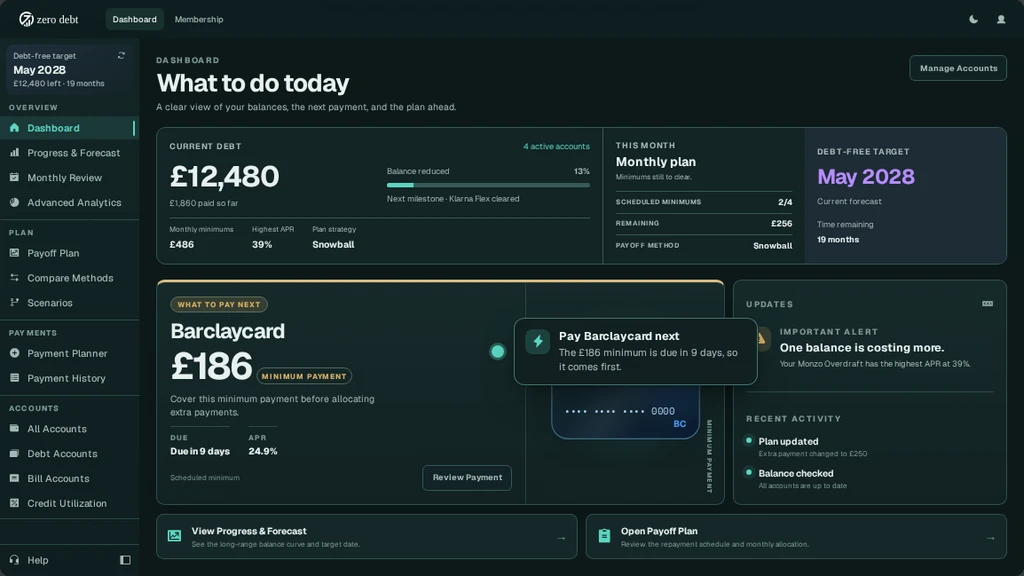Switch to the Membership top tab

[199, 19]
